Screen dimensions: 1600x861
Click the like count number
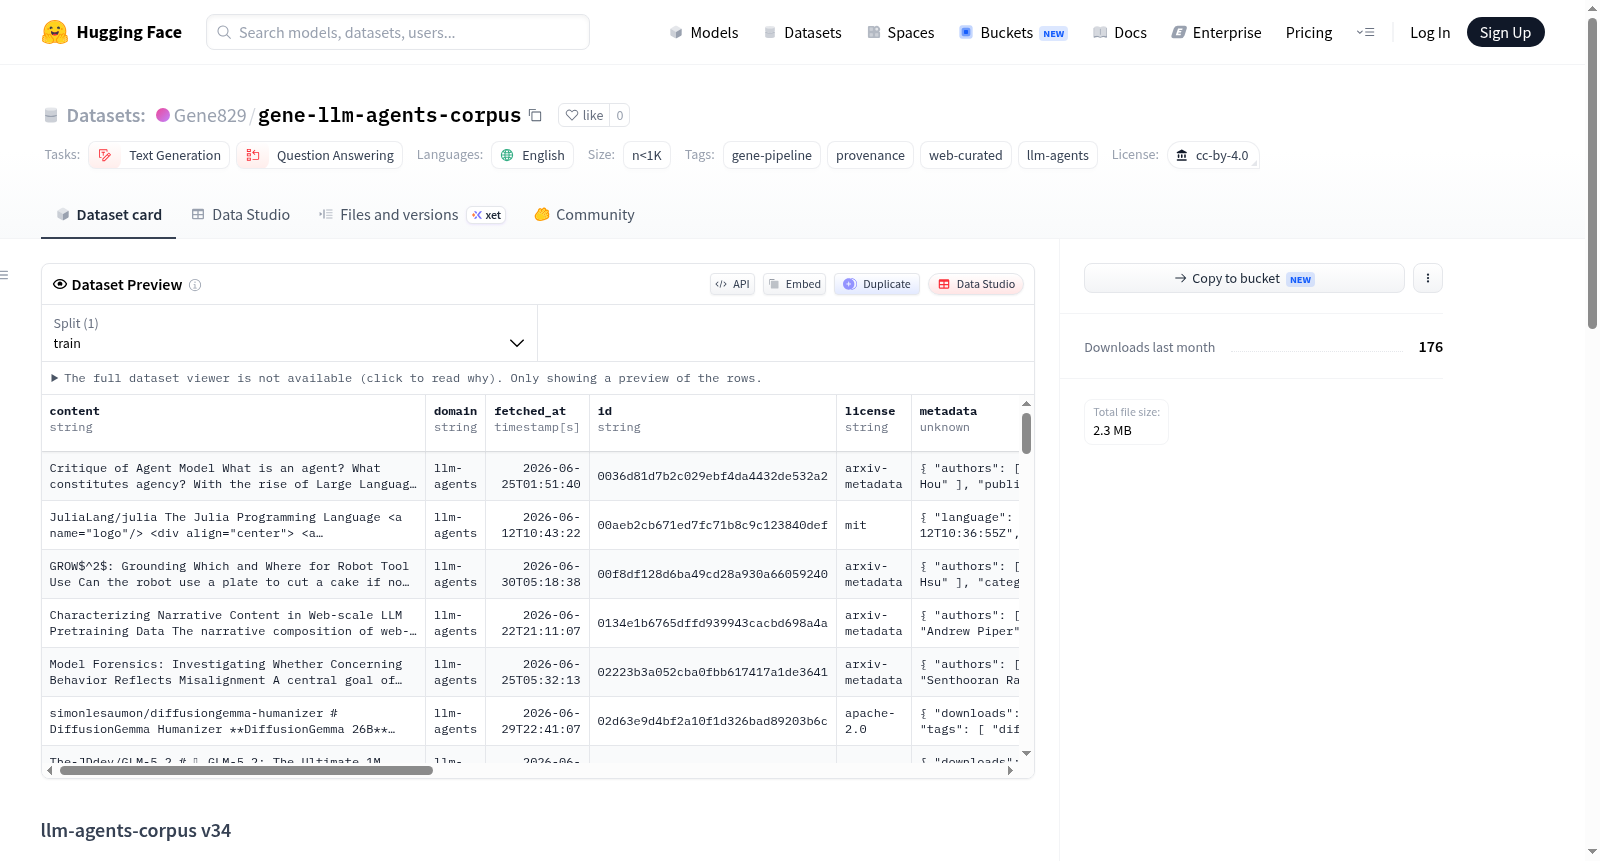click(x=620, y=115)
